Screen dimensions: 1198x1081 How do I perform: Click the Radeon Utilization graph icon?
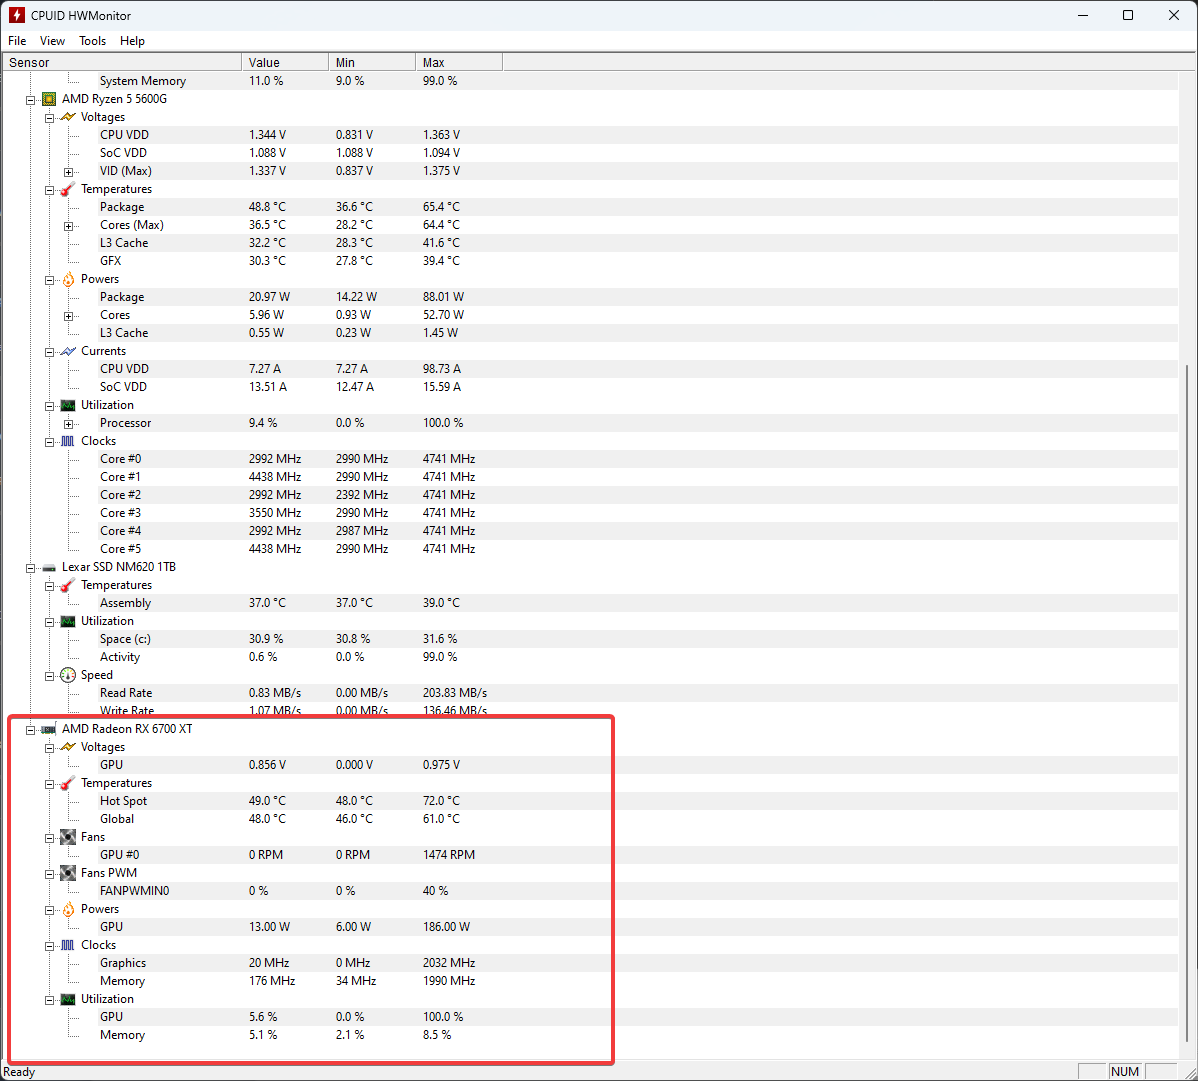[68, 999]
